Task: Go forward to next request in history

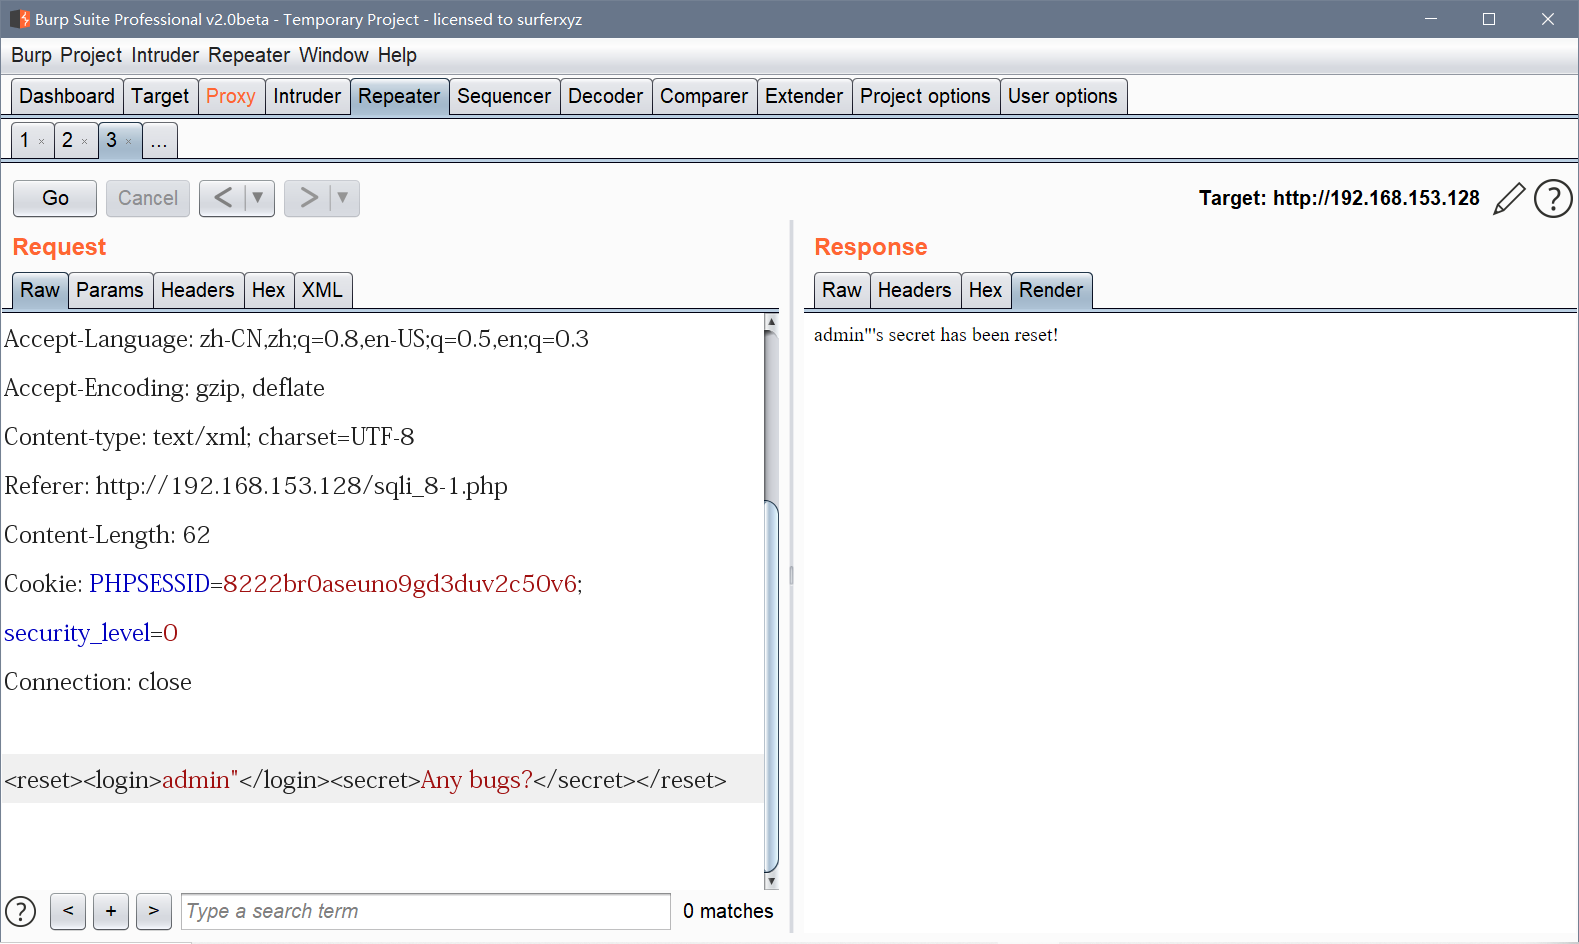Action: tap(308, 198)
